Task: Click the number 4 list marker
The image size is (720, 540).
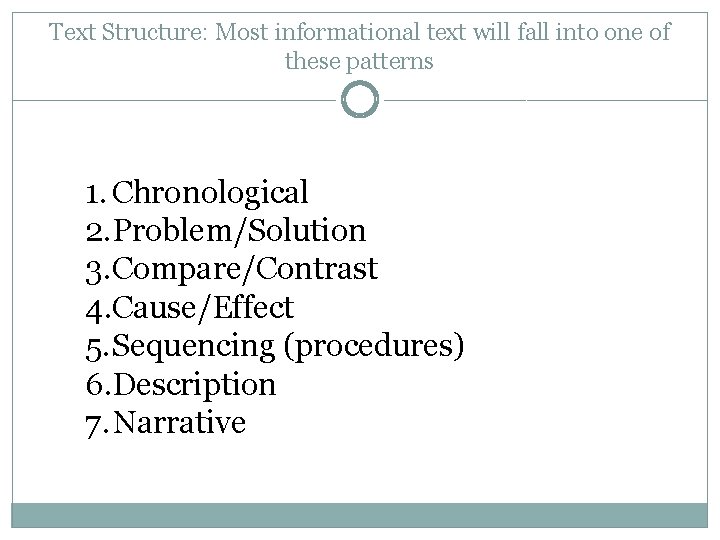Action: (98, 310)
